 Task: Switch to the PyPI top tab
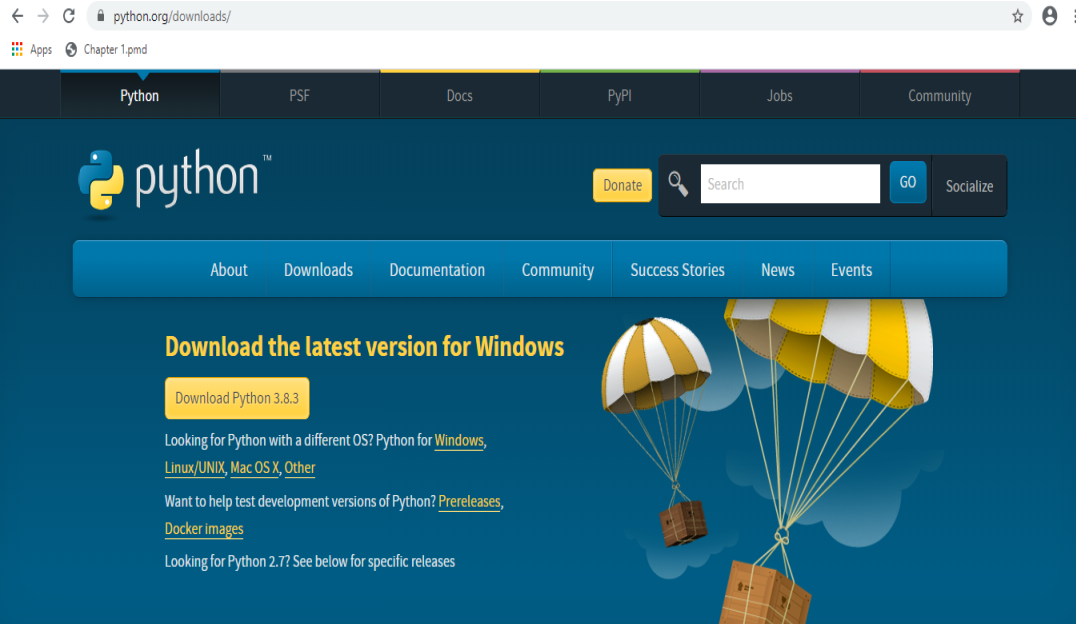(x=619, y=96)
